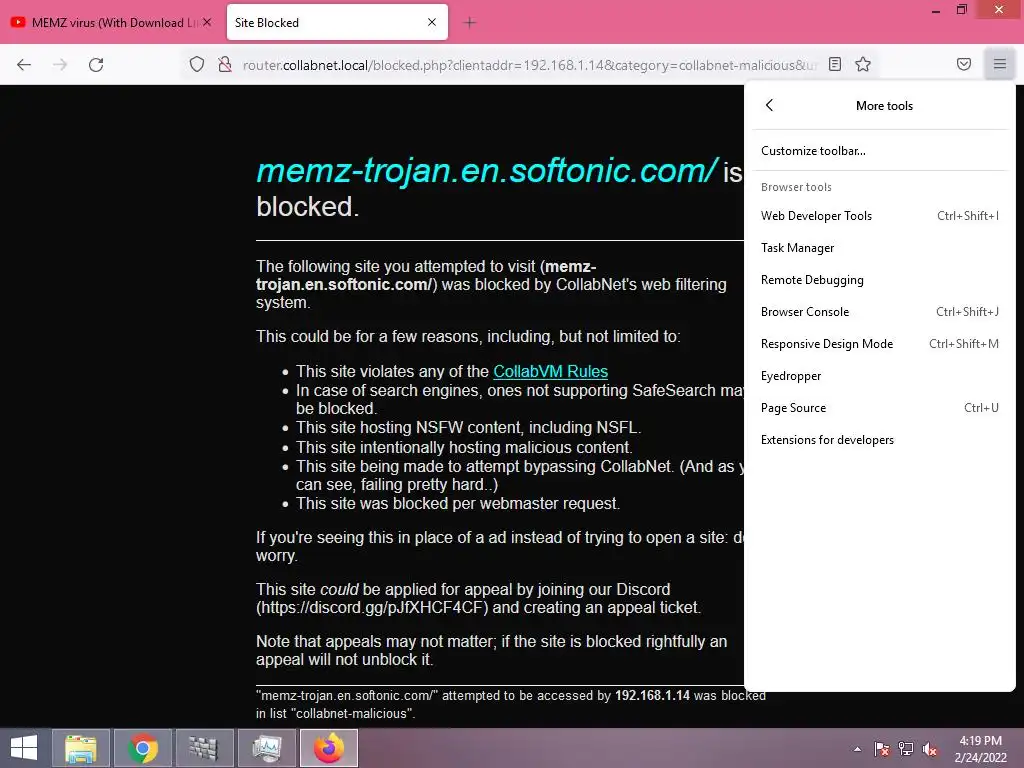Viewport: 1024px width, 768px height.
Task: Open the Windows Start button
Action: click(x=24, y=748)
